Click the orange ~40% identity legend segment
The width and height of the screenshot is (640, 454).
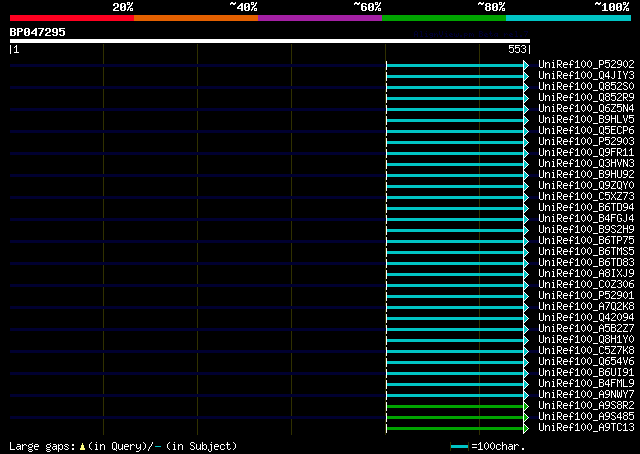coord(196,18)
